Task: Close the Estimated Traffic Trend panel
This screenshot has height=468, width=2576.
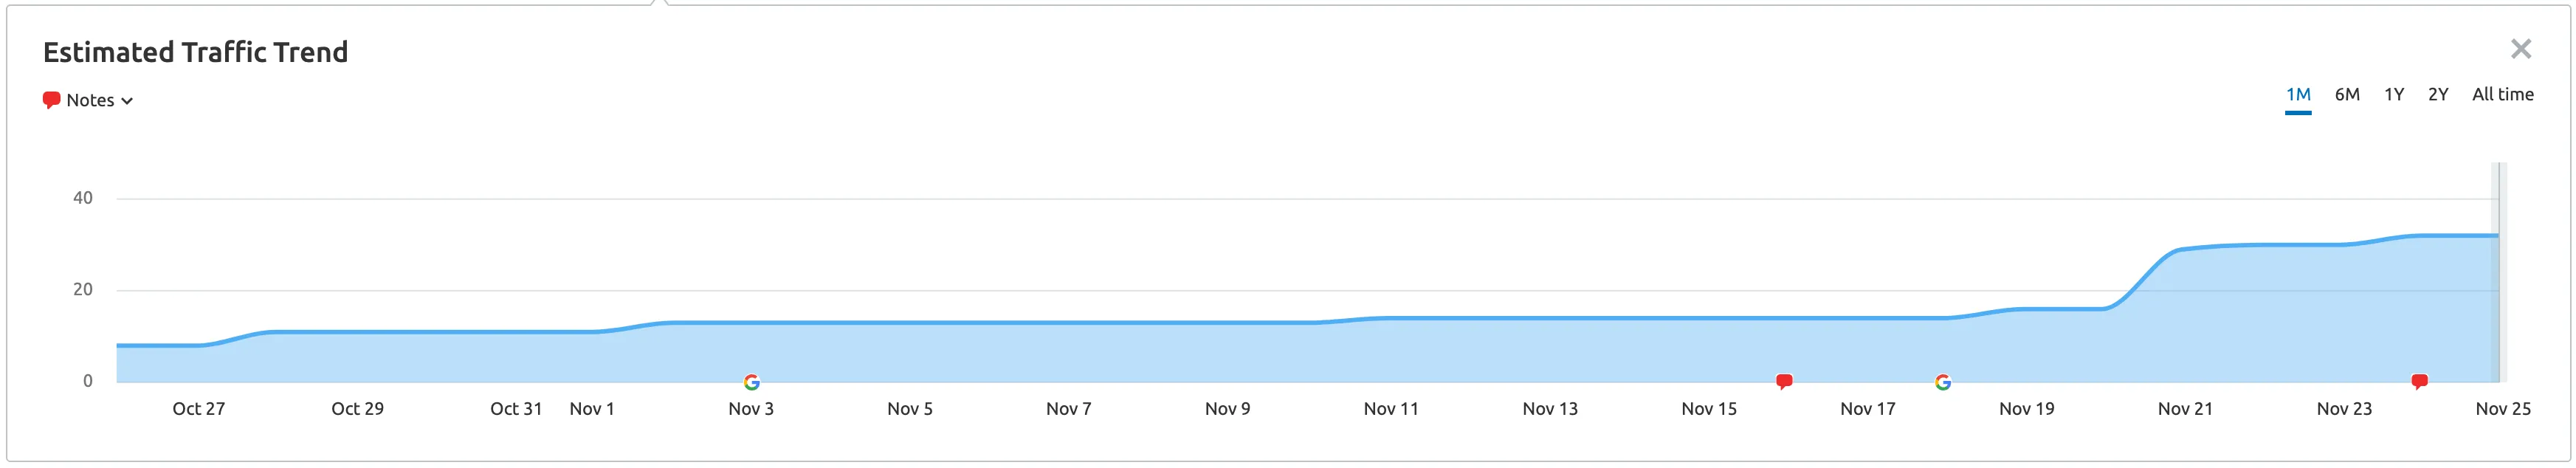Action: (x=2520, y=49)
